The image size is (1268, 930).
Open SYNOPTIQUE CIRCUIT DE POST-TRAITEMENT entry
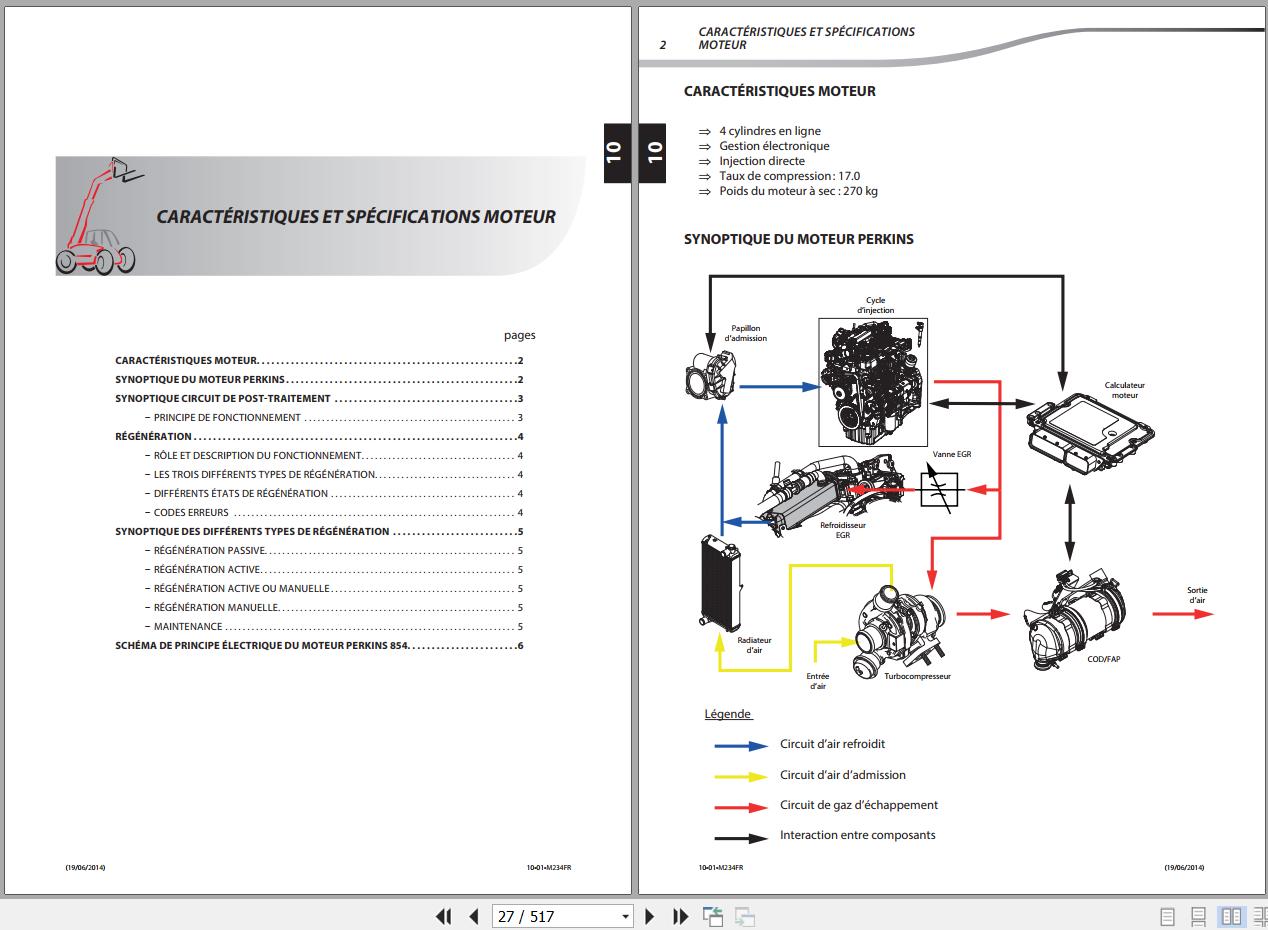pos(319,399)
